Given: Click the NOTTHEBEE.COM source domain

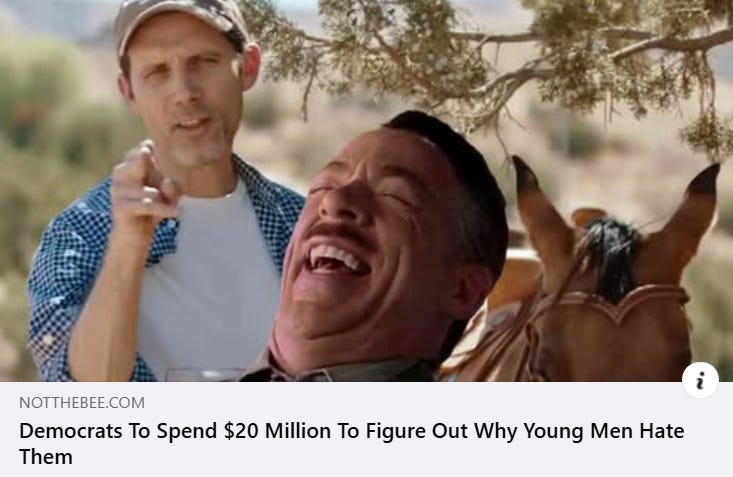Looking at the screenshot, I should point(82,403).
